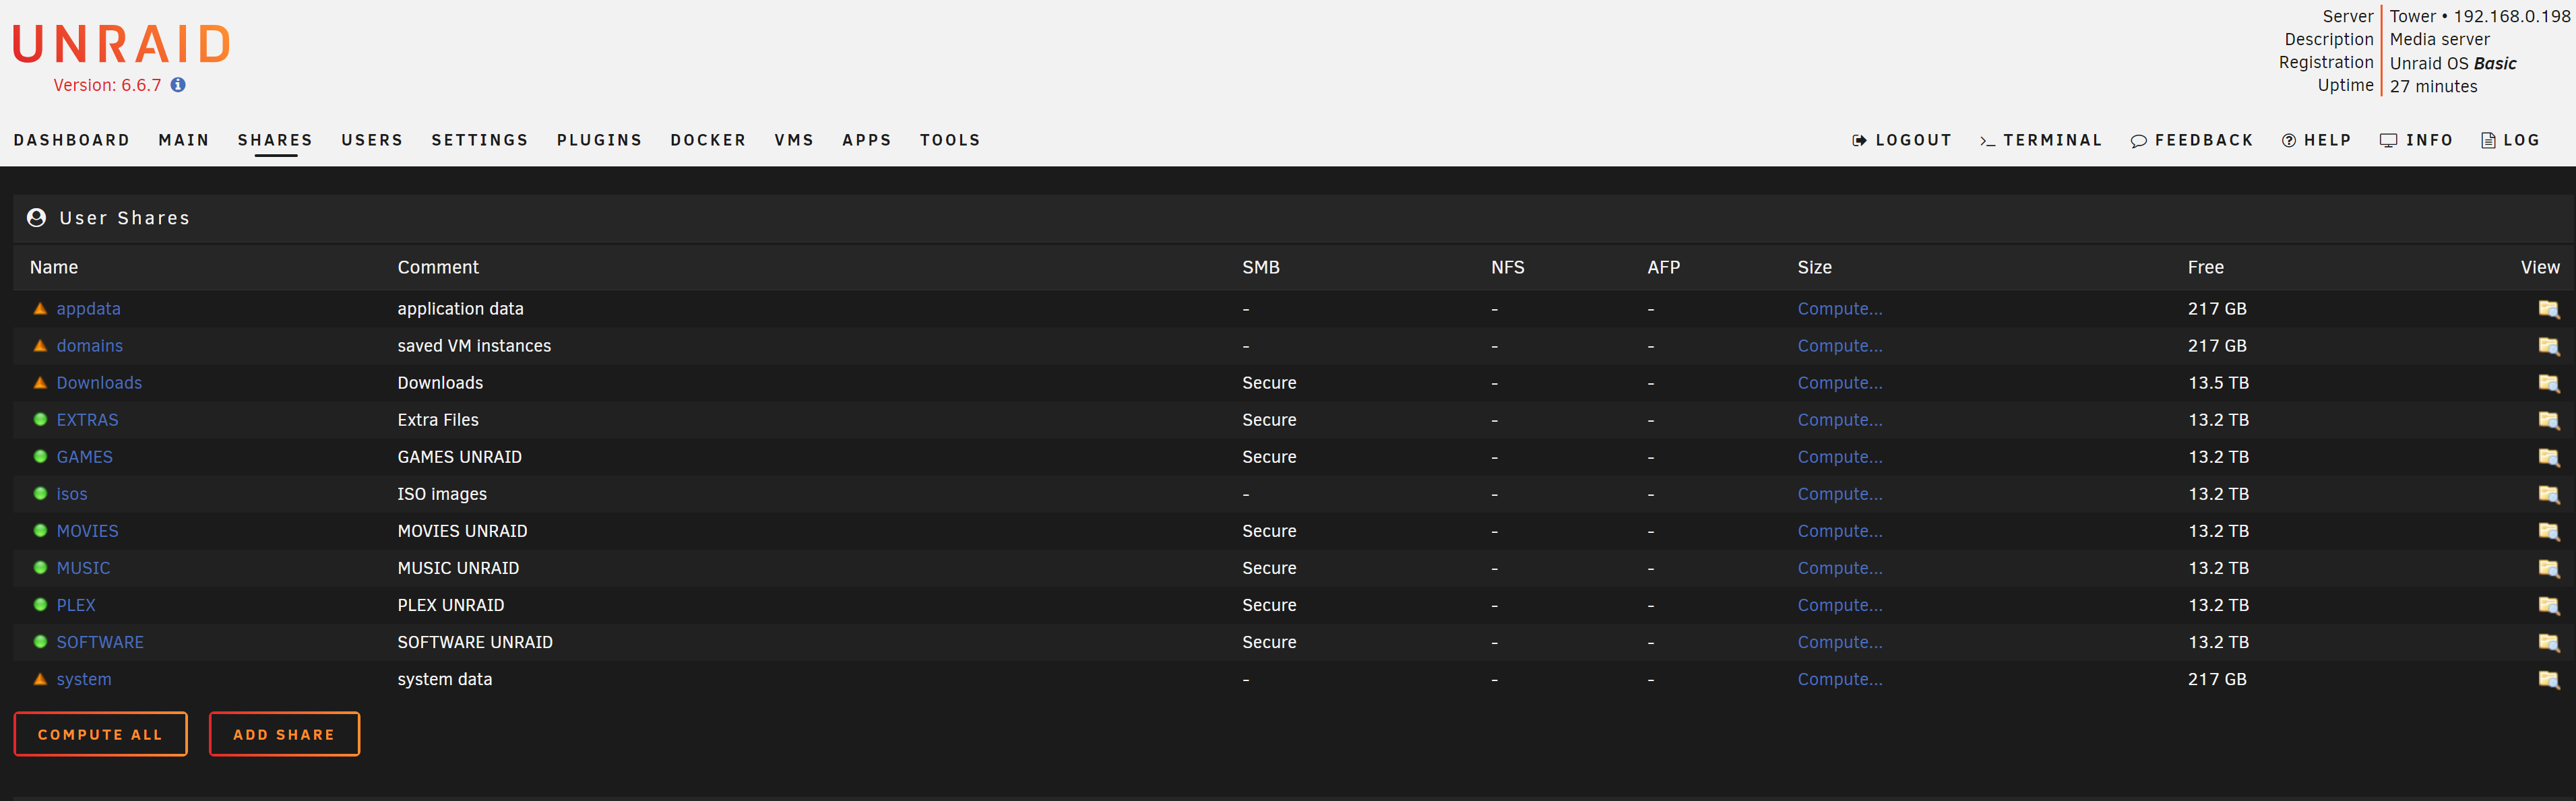Click the orange warning triangle for system
Image resolution: width=2576 pixels, height=801 pixels.
pos(40,678)
